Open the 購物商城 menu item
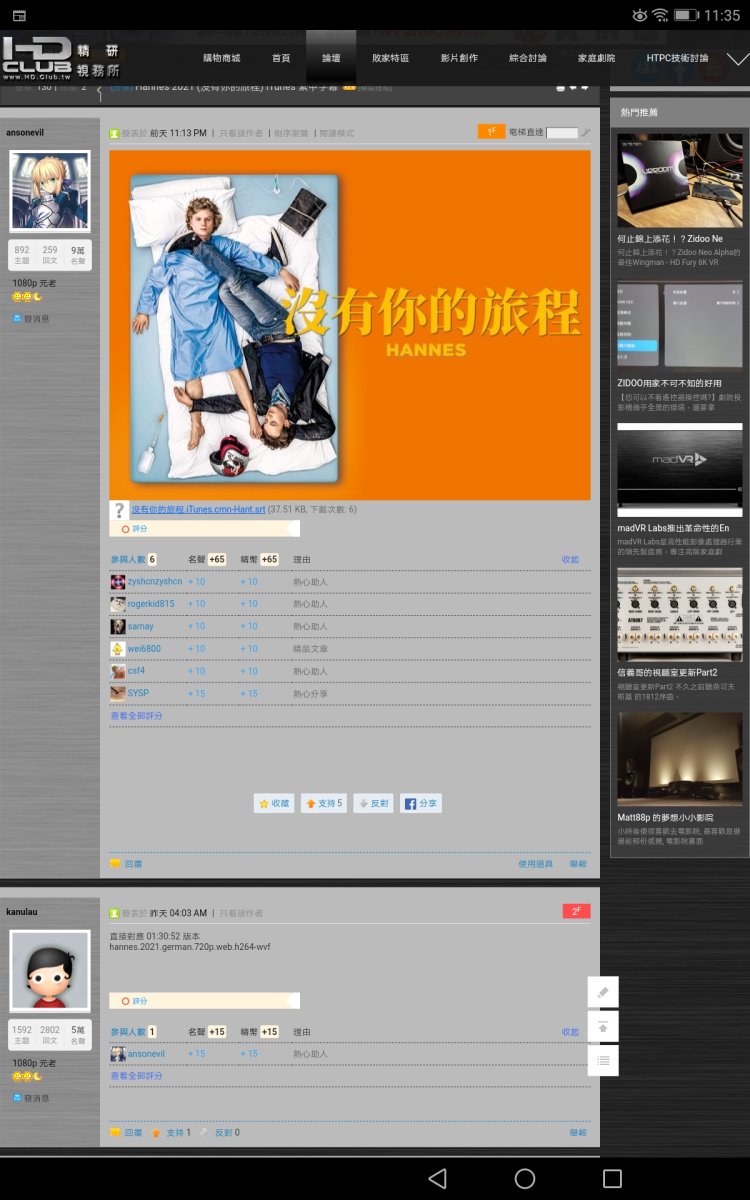The image size is (750, 1200). (222, 58)
